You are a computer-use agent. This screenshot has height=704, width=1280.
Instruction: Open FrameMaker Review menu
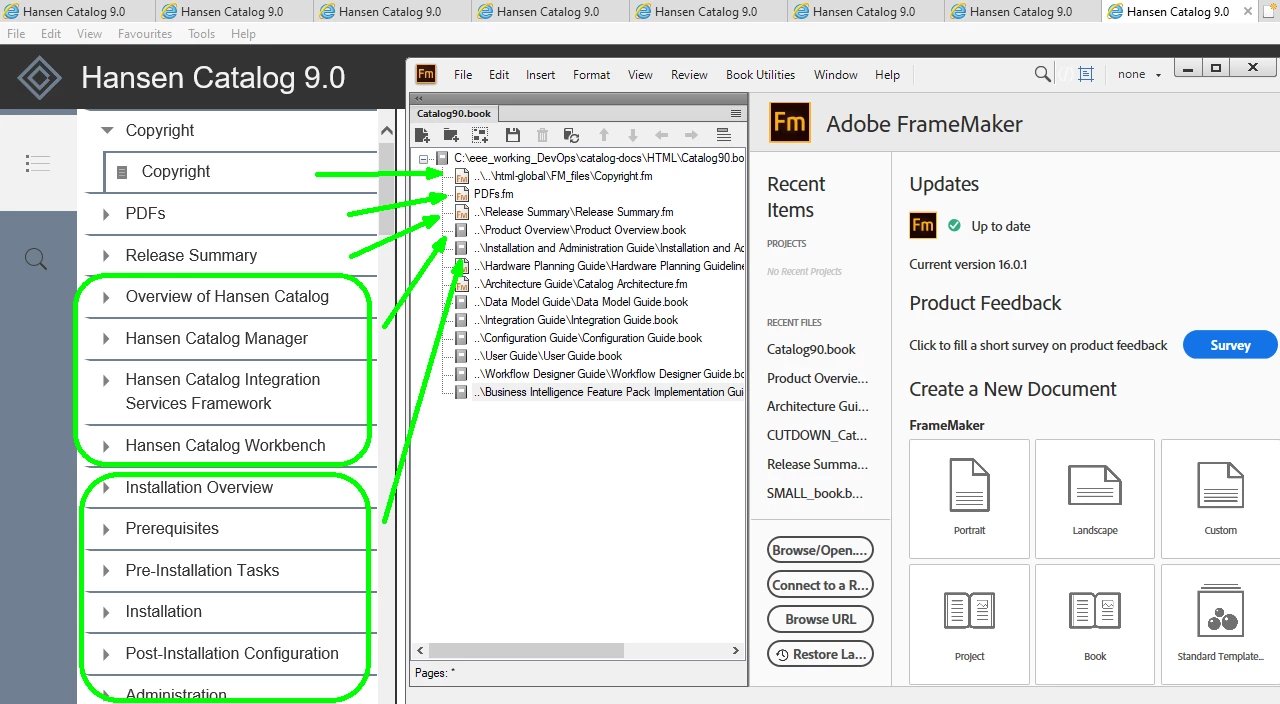[689, 74]
